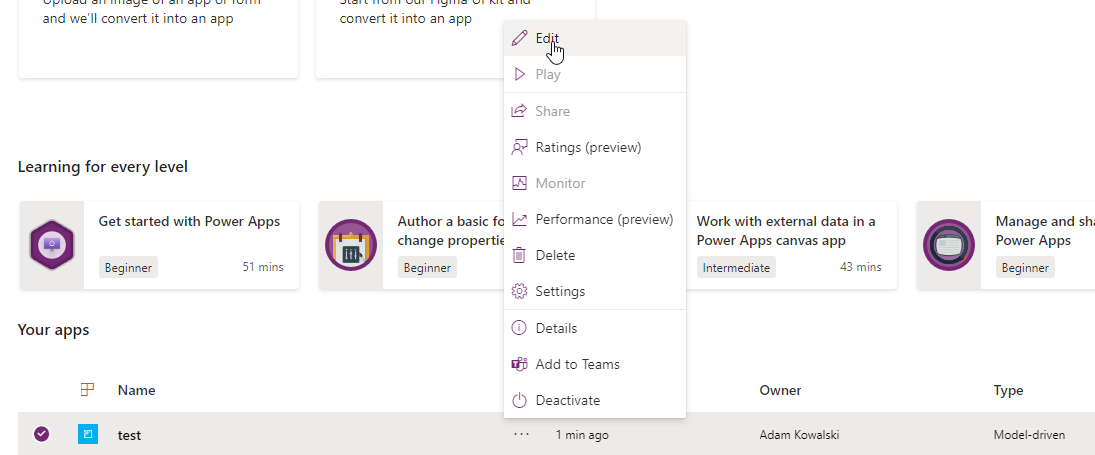
Task: Click the Beginner badge under Manage and share
Action: [1025, 267]
